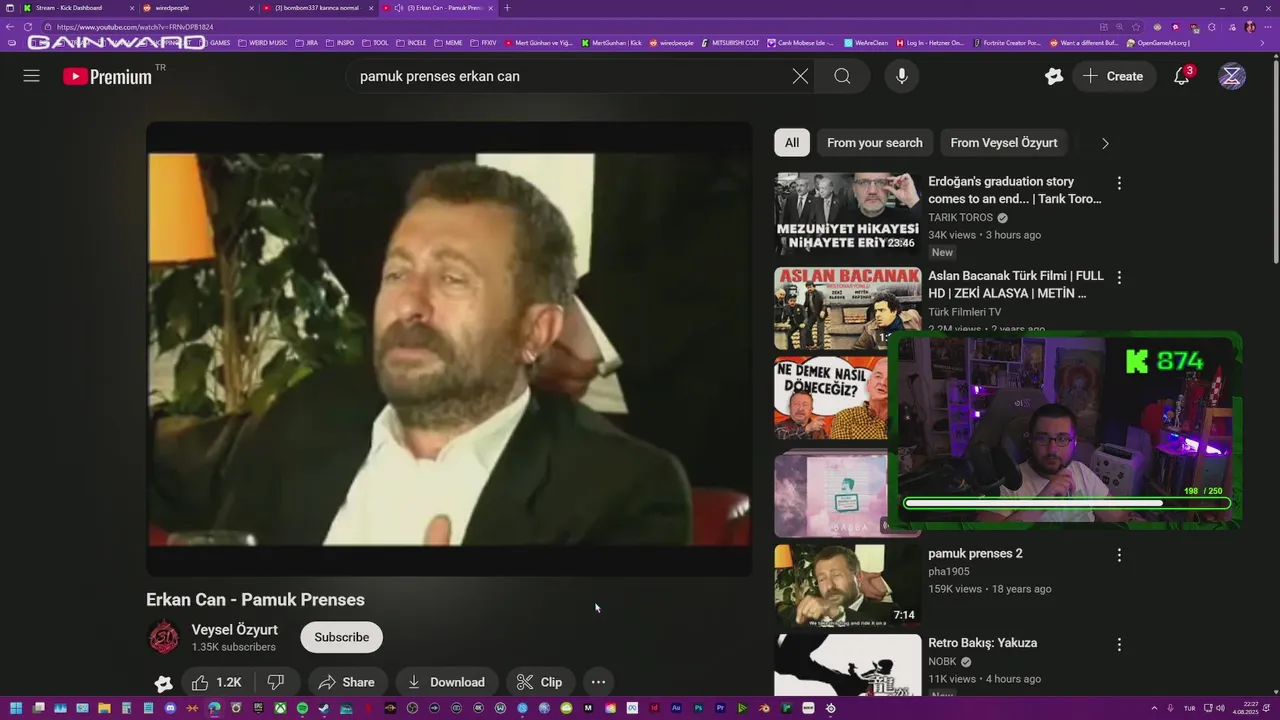Open options for Aslan Bacanak video

click(x=1119, y=277)
